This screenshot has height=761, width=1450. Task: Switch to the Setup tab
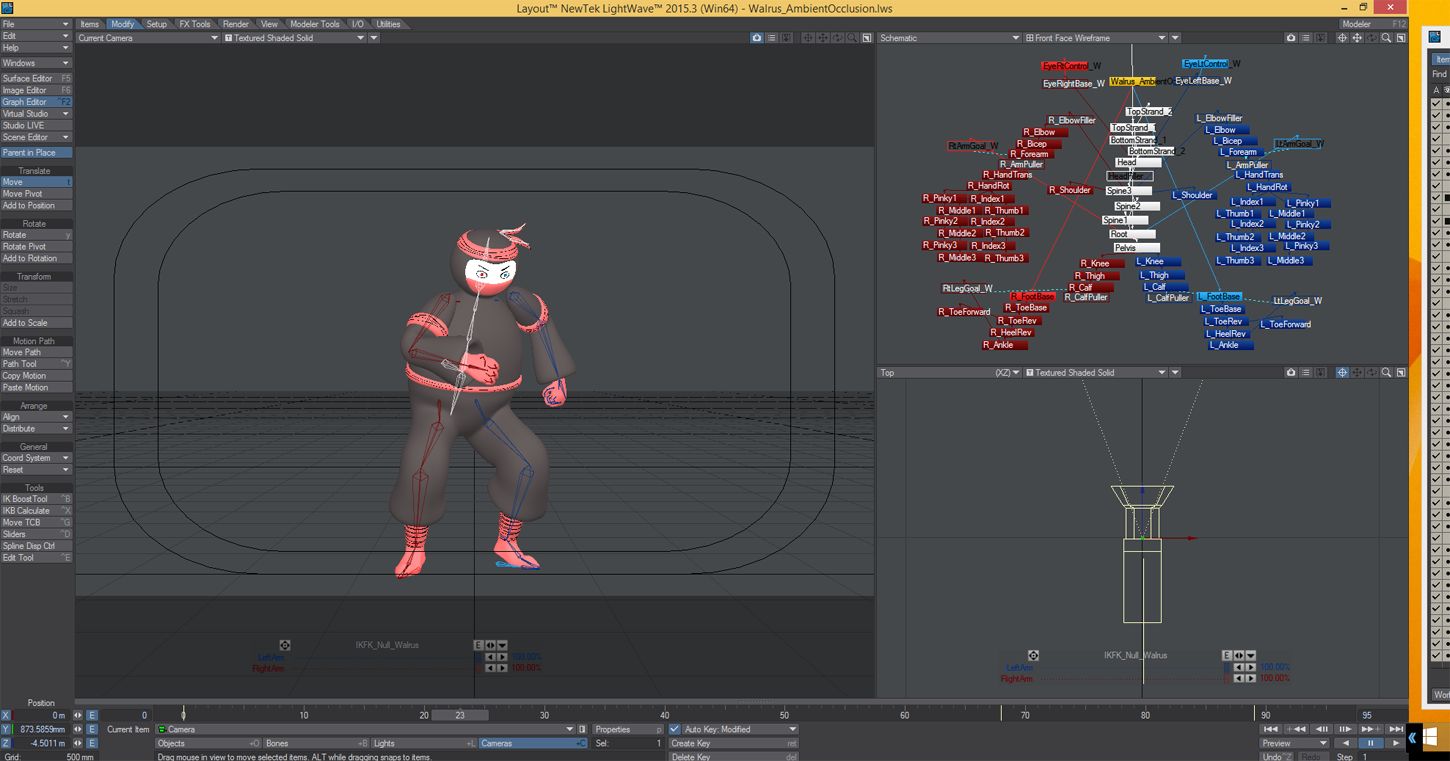point(157,24)
